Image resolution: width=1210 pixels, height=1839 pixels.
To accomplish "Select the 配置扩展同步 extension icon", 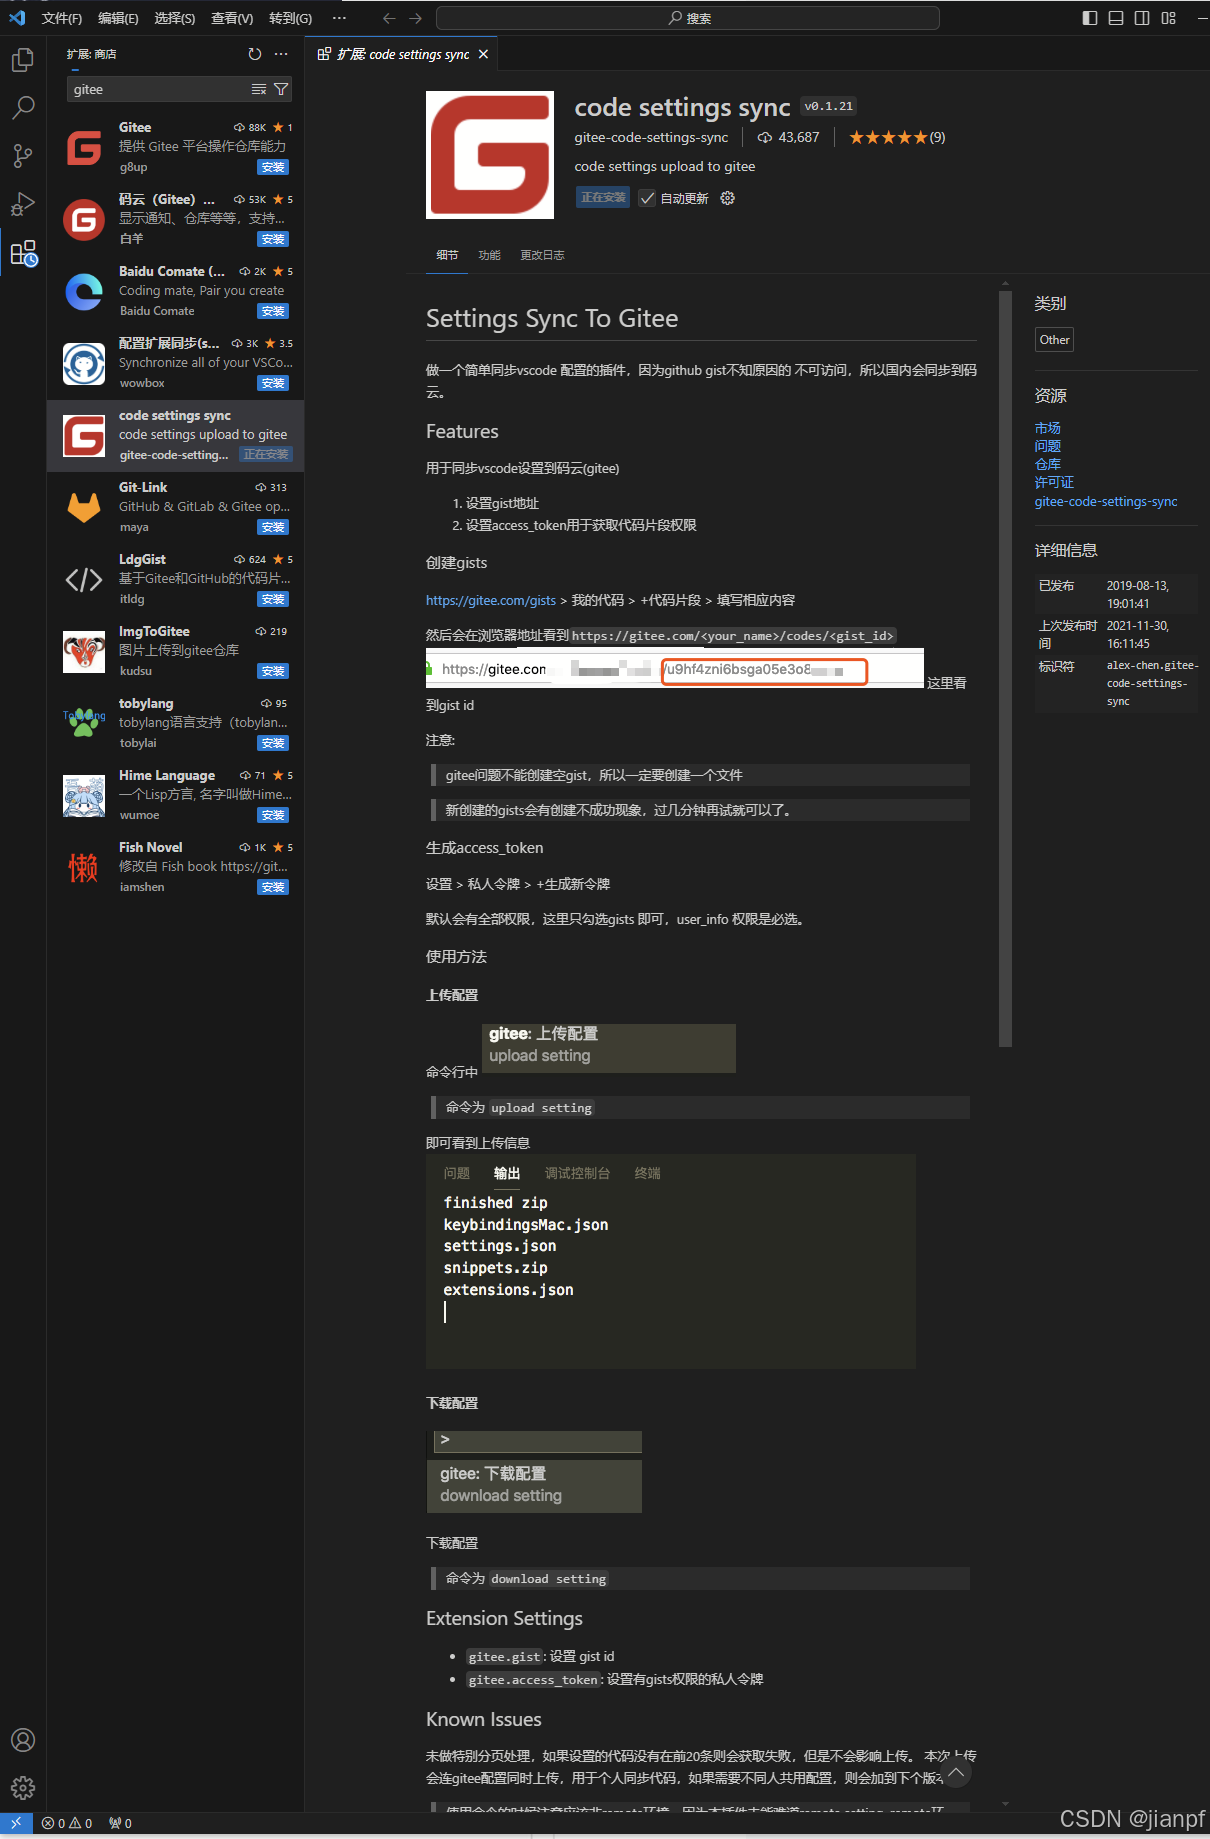I will pyautogui.click(x=84, y=364).
